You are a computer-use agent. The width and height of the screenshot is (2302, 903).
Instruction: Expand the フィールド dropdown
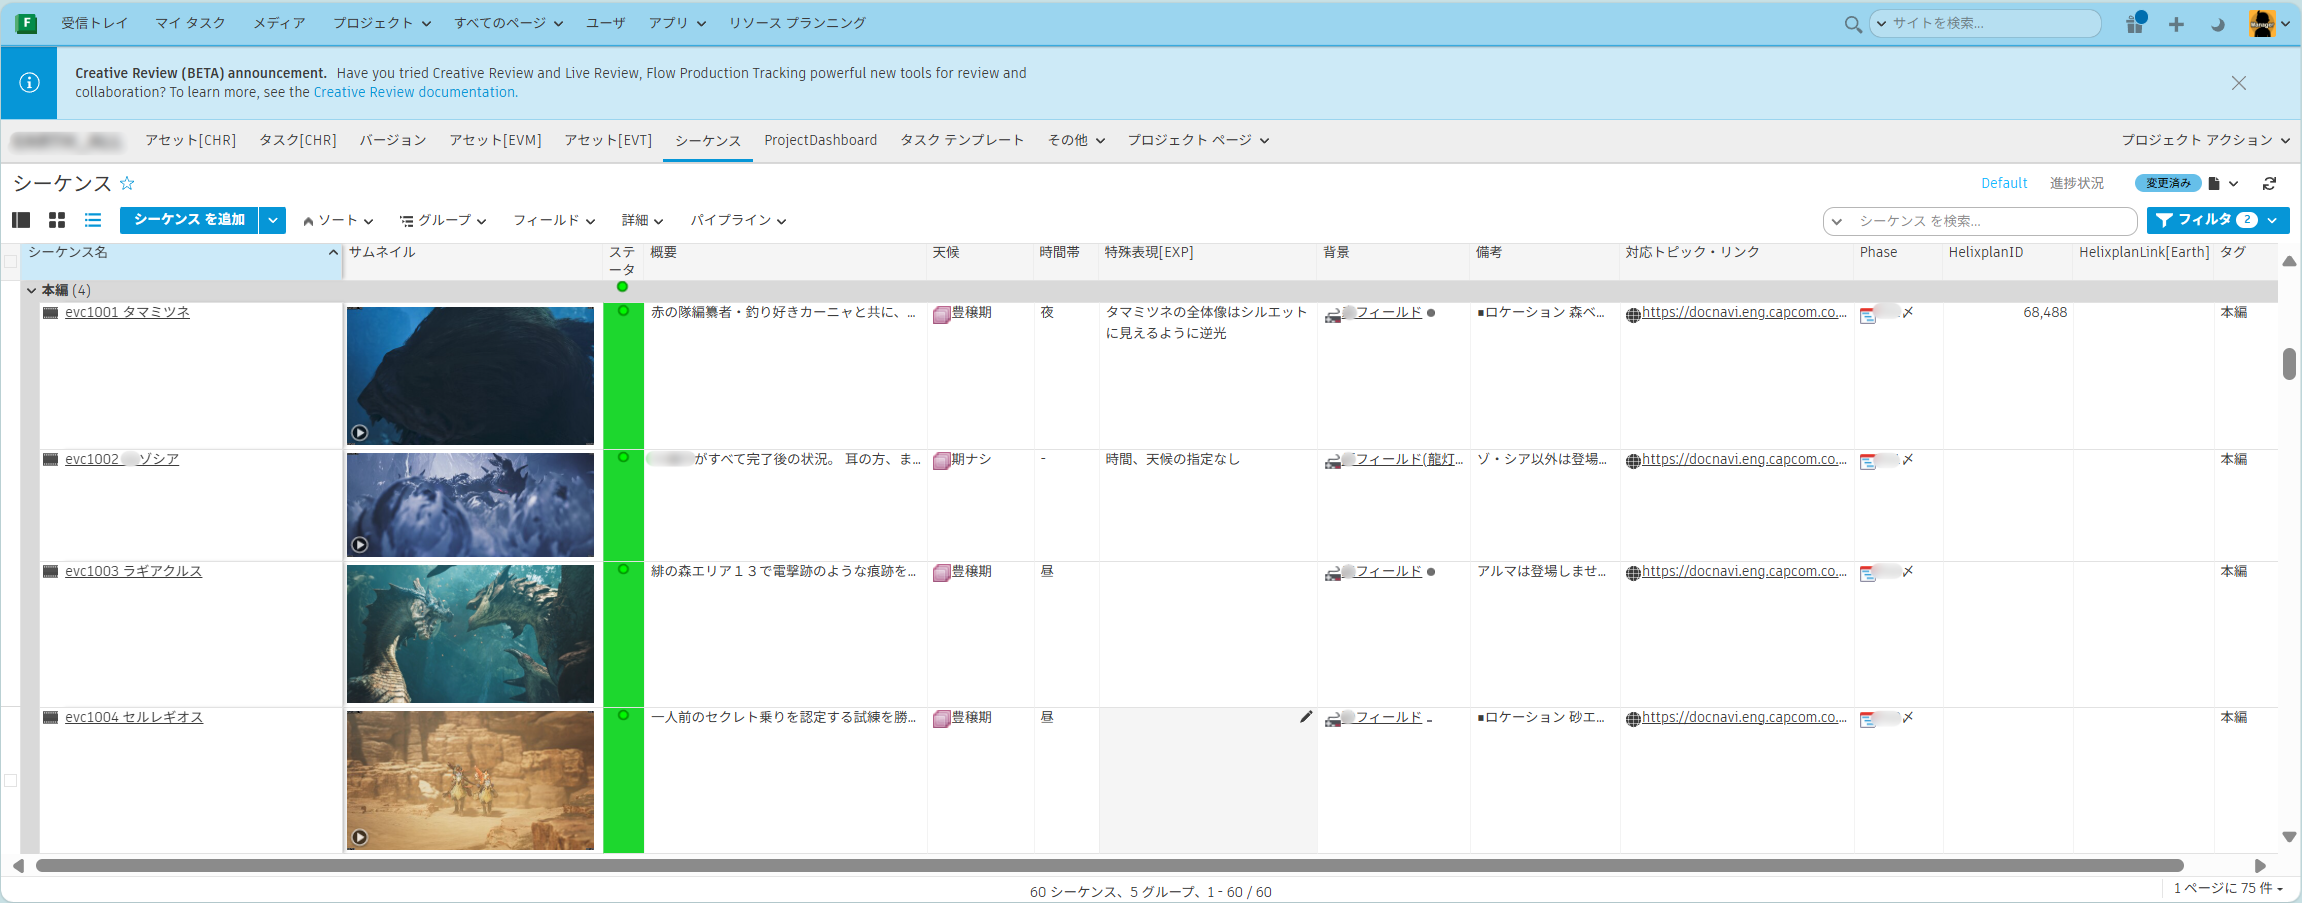tap(554, 221)
